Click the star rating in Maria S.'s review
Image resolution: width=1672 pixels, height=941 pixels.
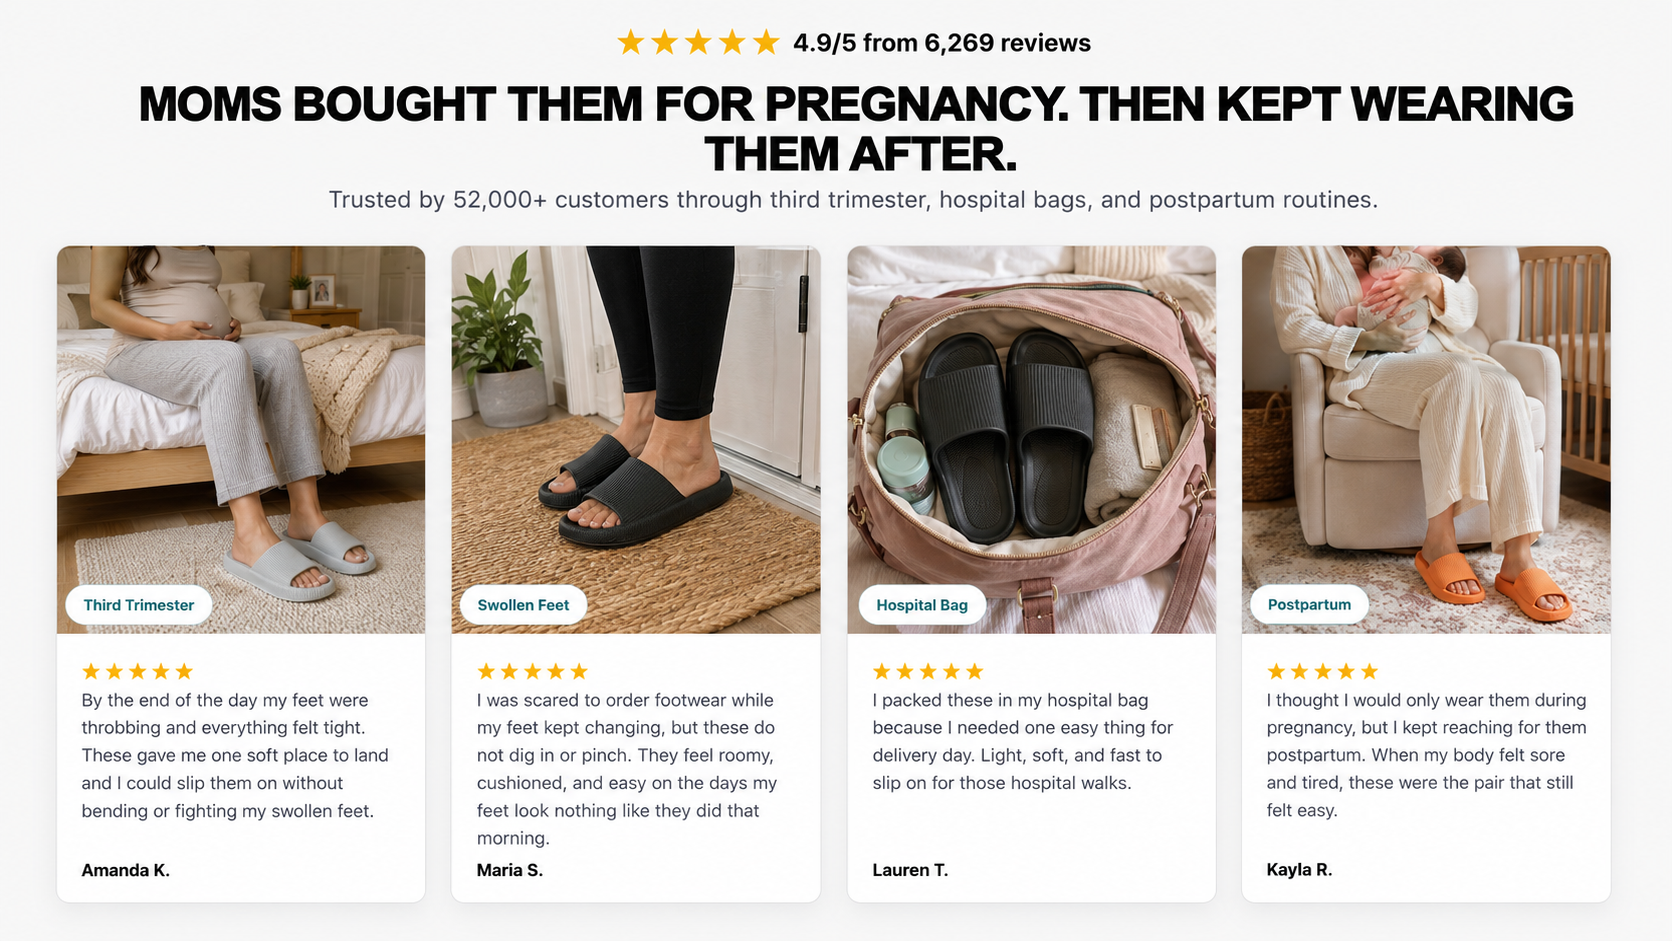point(532,671)
